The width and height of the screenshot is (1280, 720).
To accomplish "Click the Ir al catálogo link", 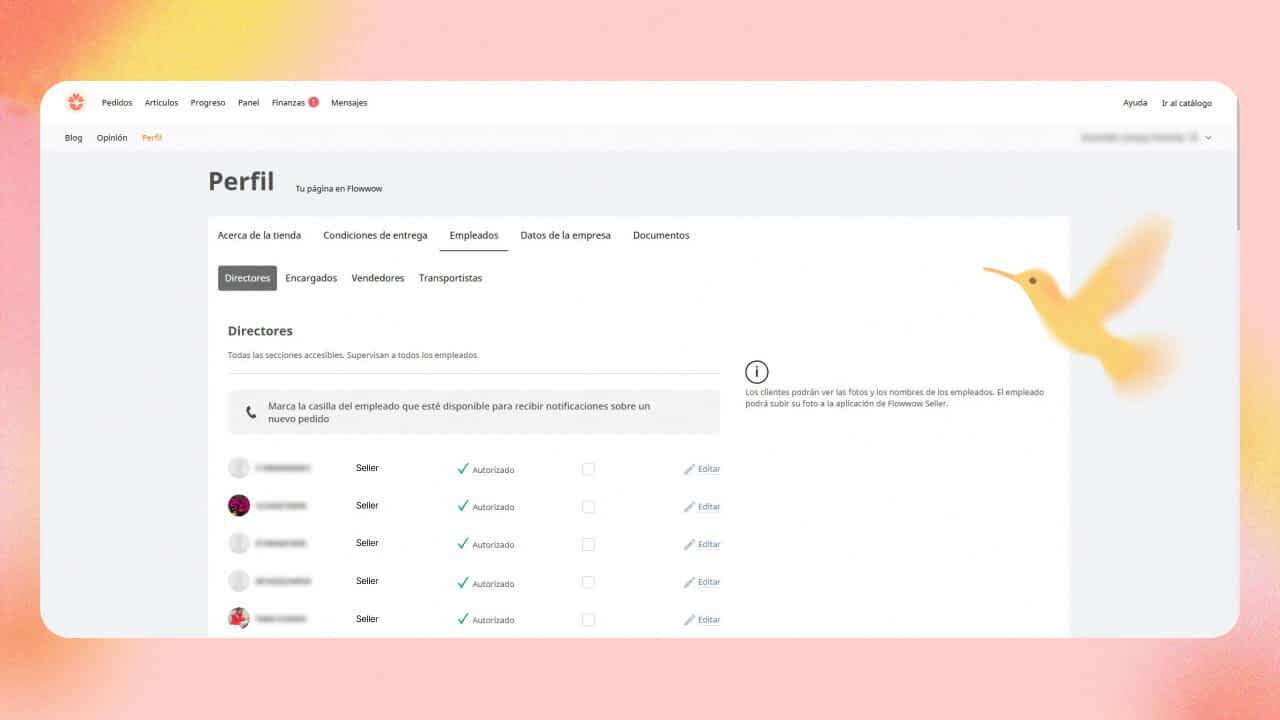I will coord(1186,103).
